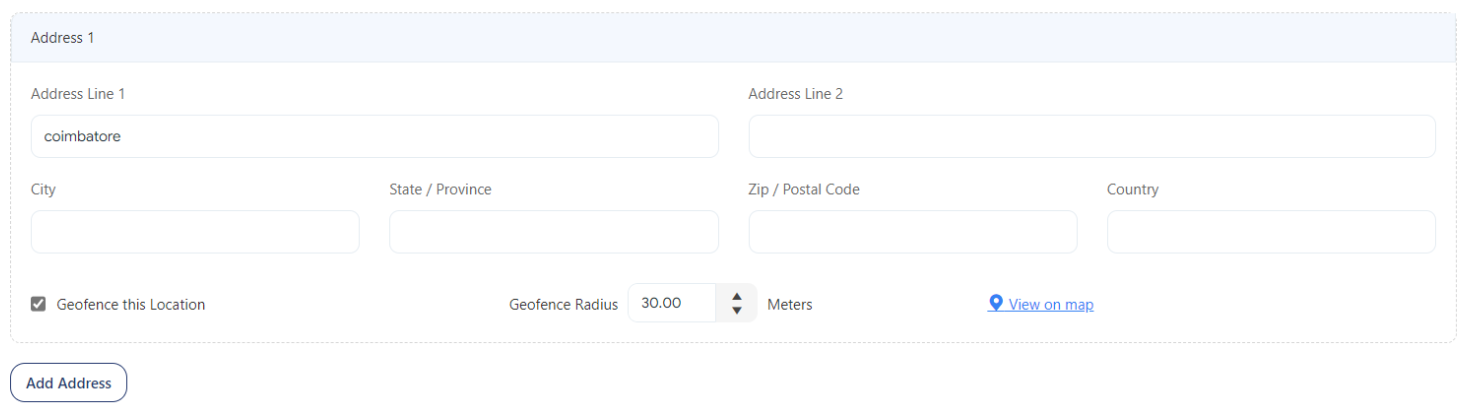Select the City input field
This screenshot has width=1457, height=409.
pyautogui.click(x=195, y=232)
